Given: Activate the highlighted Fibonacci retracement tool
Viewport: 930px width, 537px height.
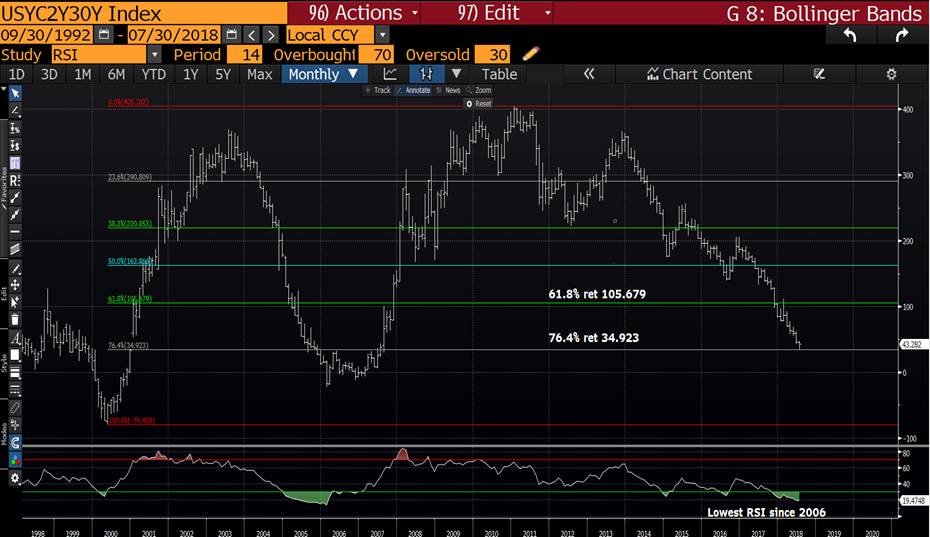Looking at the screenshot, I should (x=15, y=163).
